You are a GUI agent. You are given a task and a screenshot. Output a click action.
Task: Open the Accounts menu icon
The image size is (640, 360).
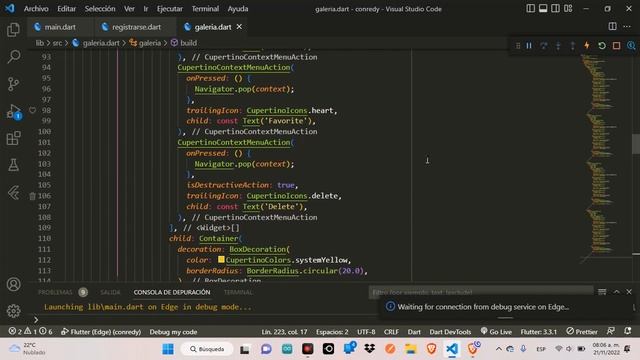click(13, 284)
